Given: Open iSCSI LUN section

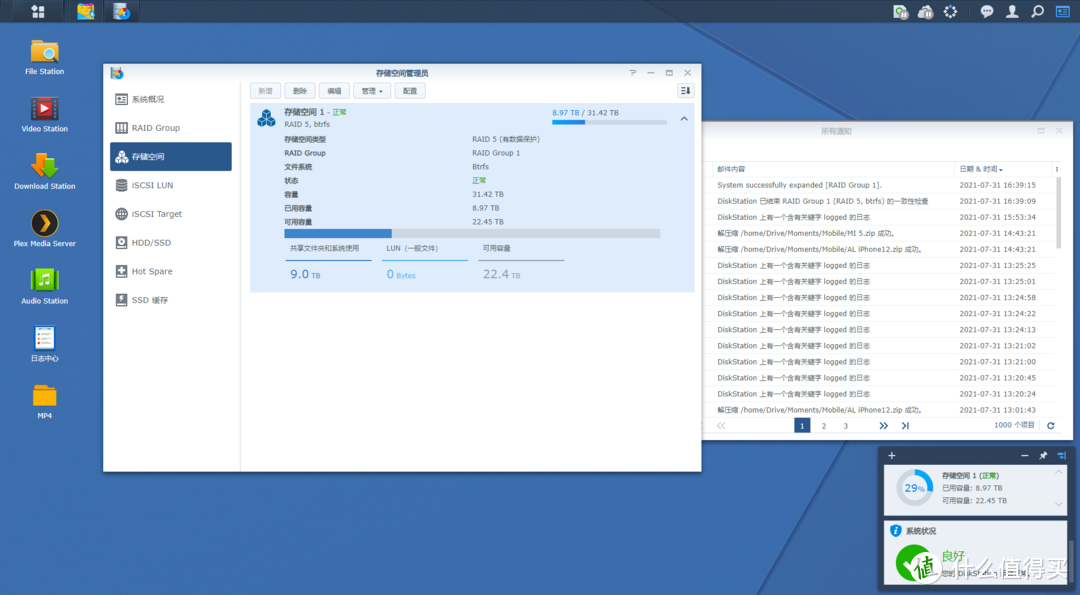Looking at the screenshot, I should coord(171,185).
